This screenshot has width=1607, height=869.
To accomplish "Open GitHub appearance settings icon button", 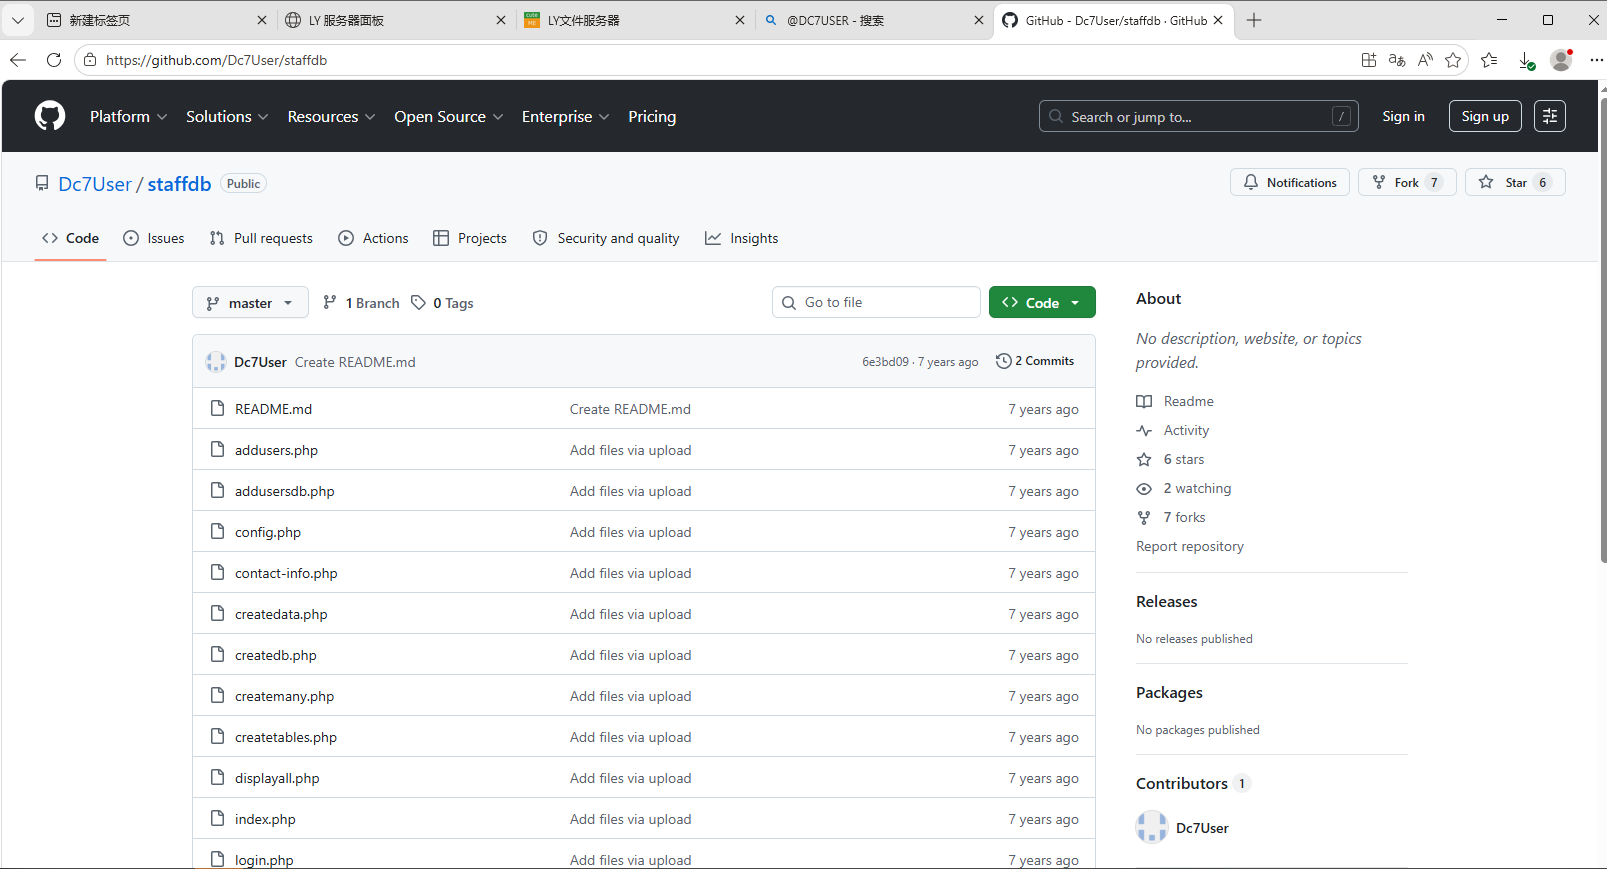I will (x=1550, y=116).
